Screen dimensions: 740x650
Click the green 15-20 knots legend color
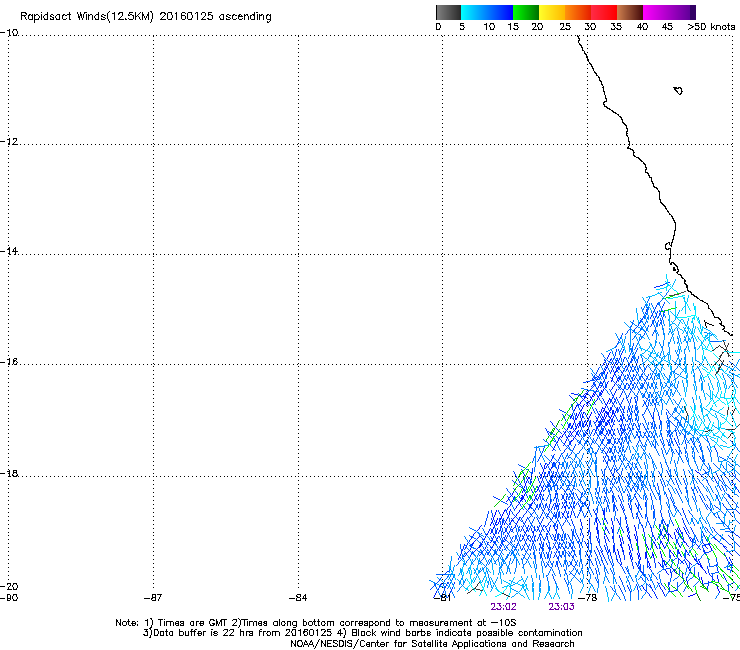point(526,12)
